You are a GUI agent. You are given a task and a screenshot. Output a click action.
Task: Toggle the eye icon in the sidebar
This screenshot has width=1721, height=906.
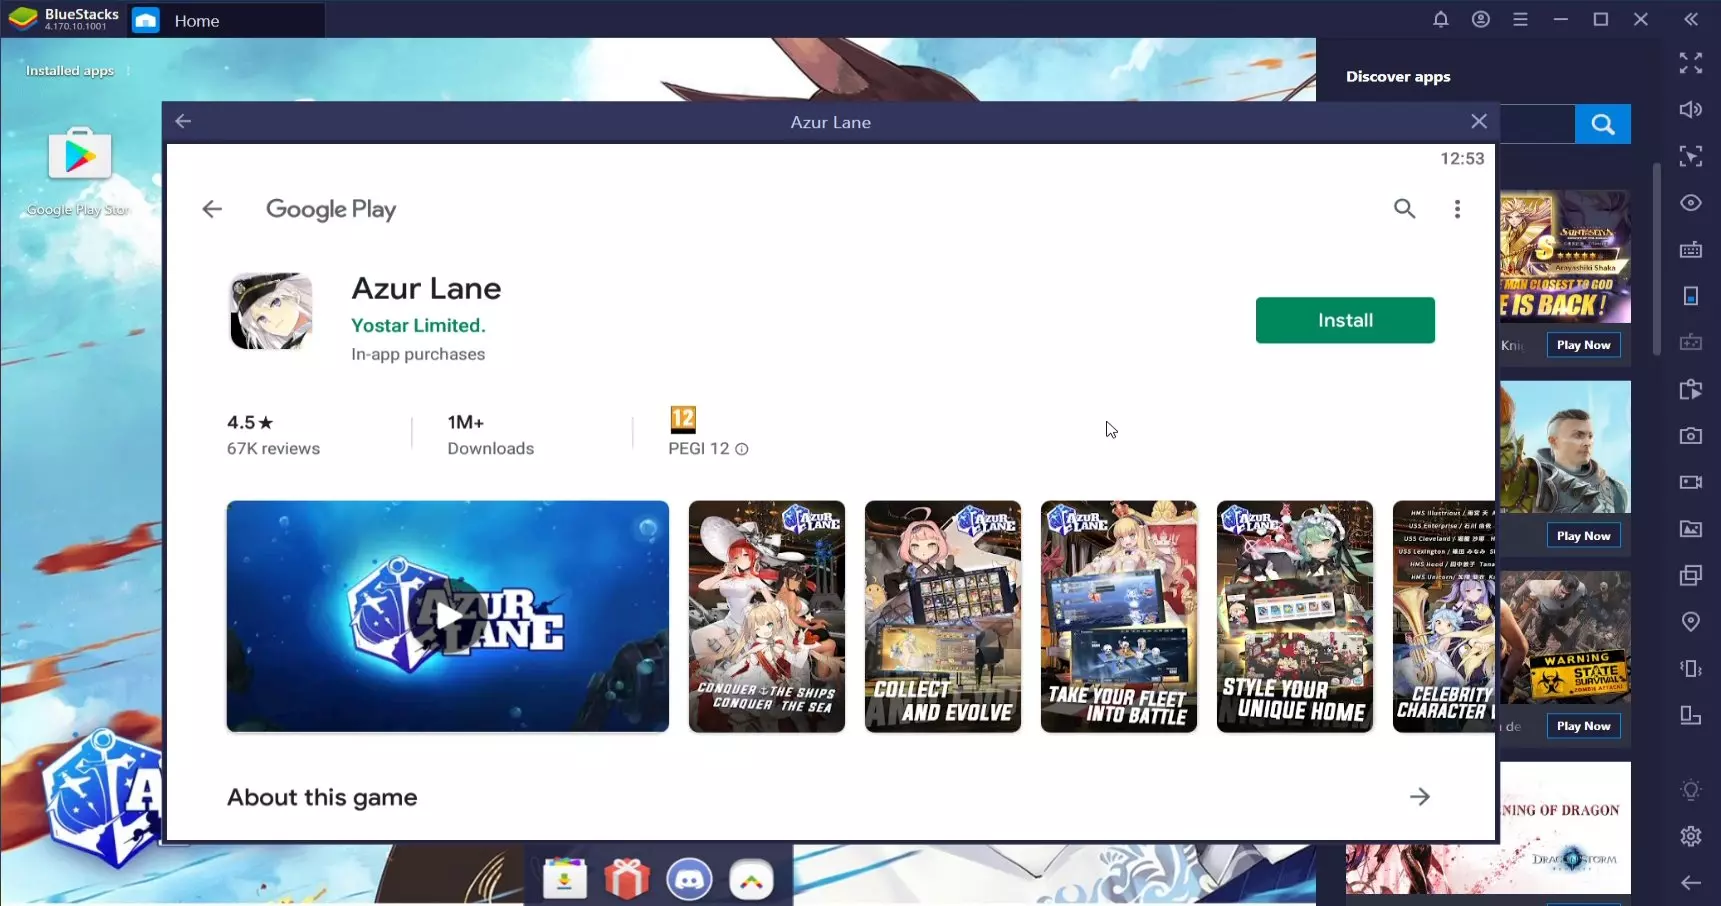(x=1690, y=203)
